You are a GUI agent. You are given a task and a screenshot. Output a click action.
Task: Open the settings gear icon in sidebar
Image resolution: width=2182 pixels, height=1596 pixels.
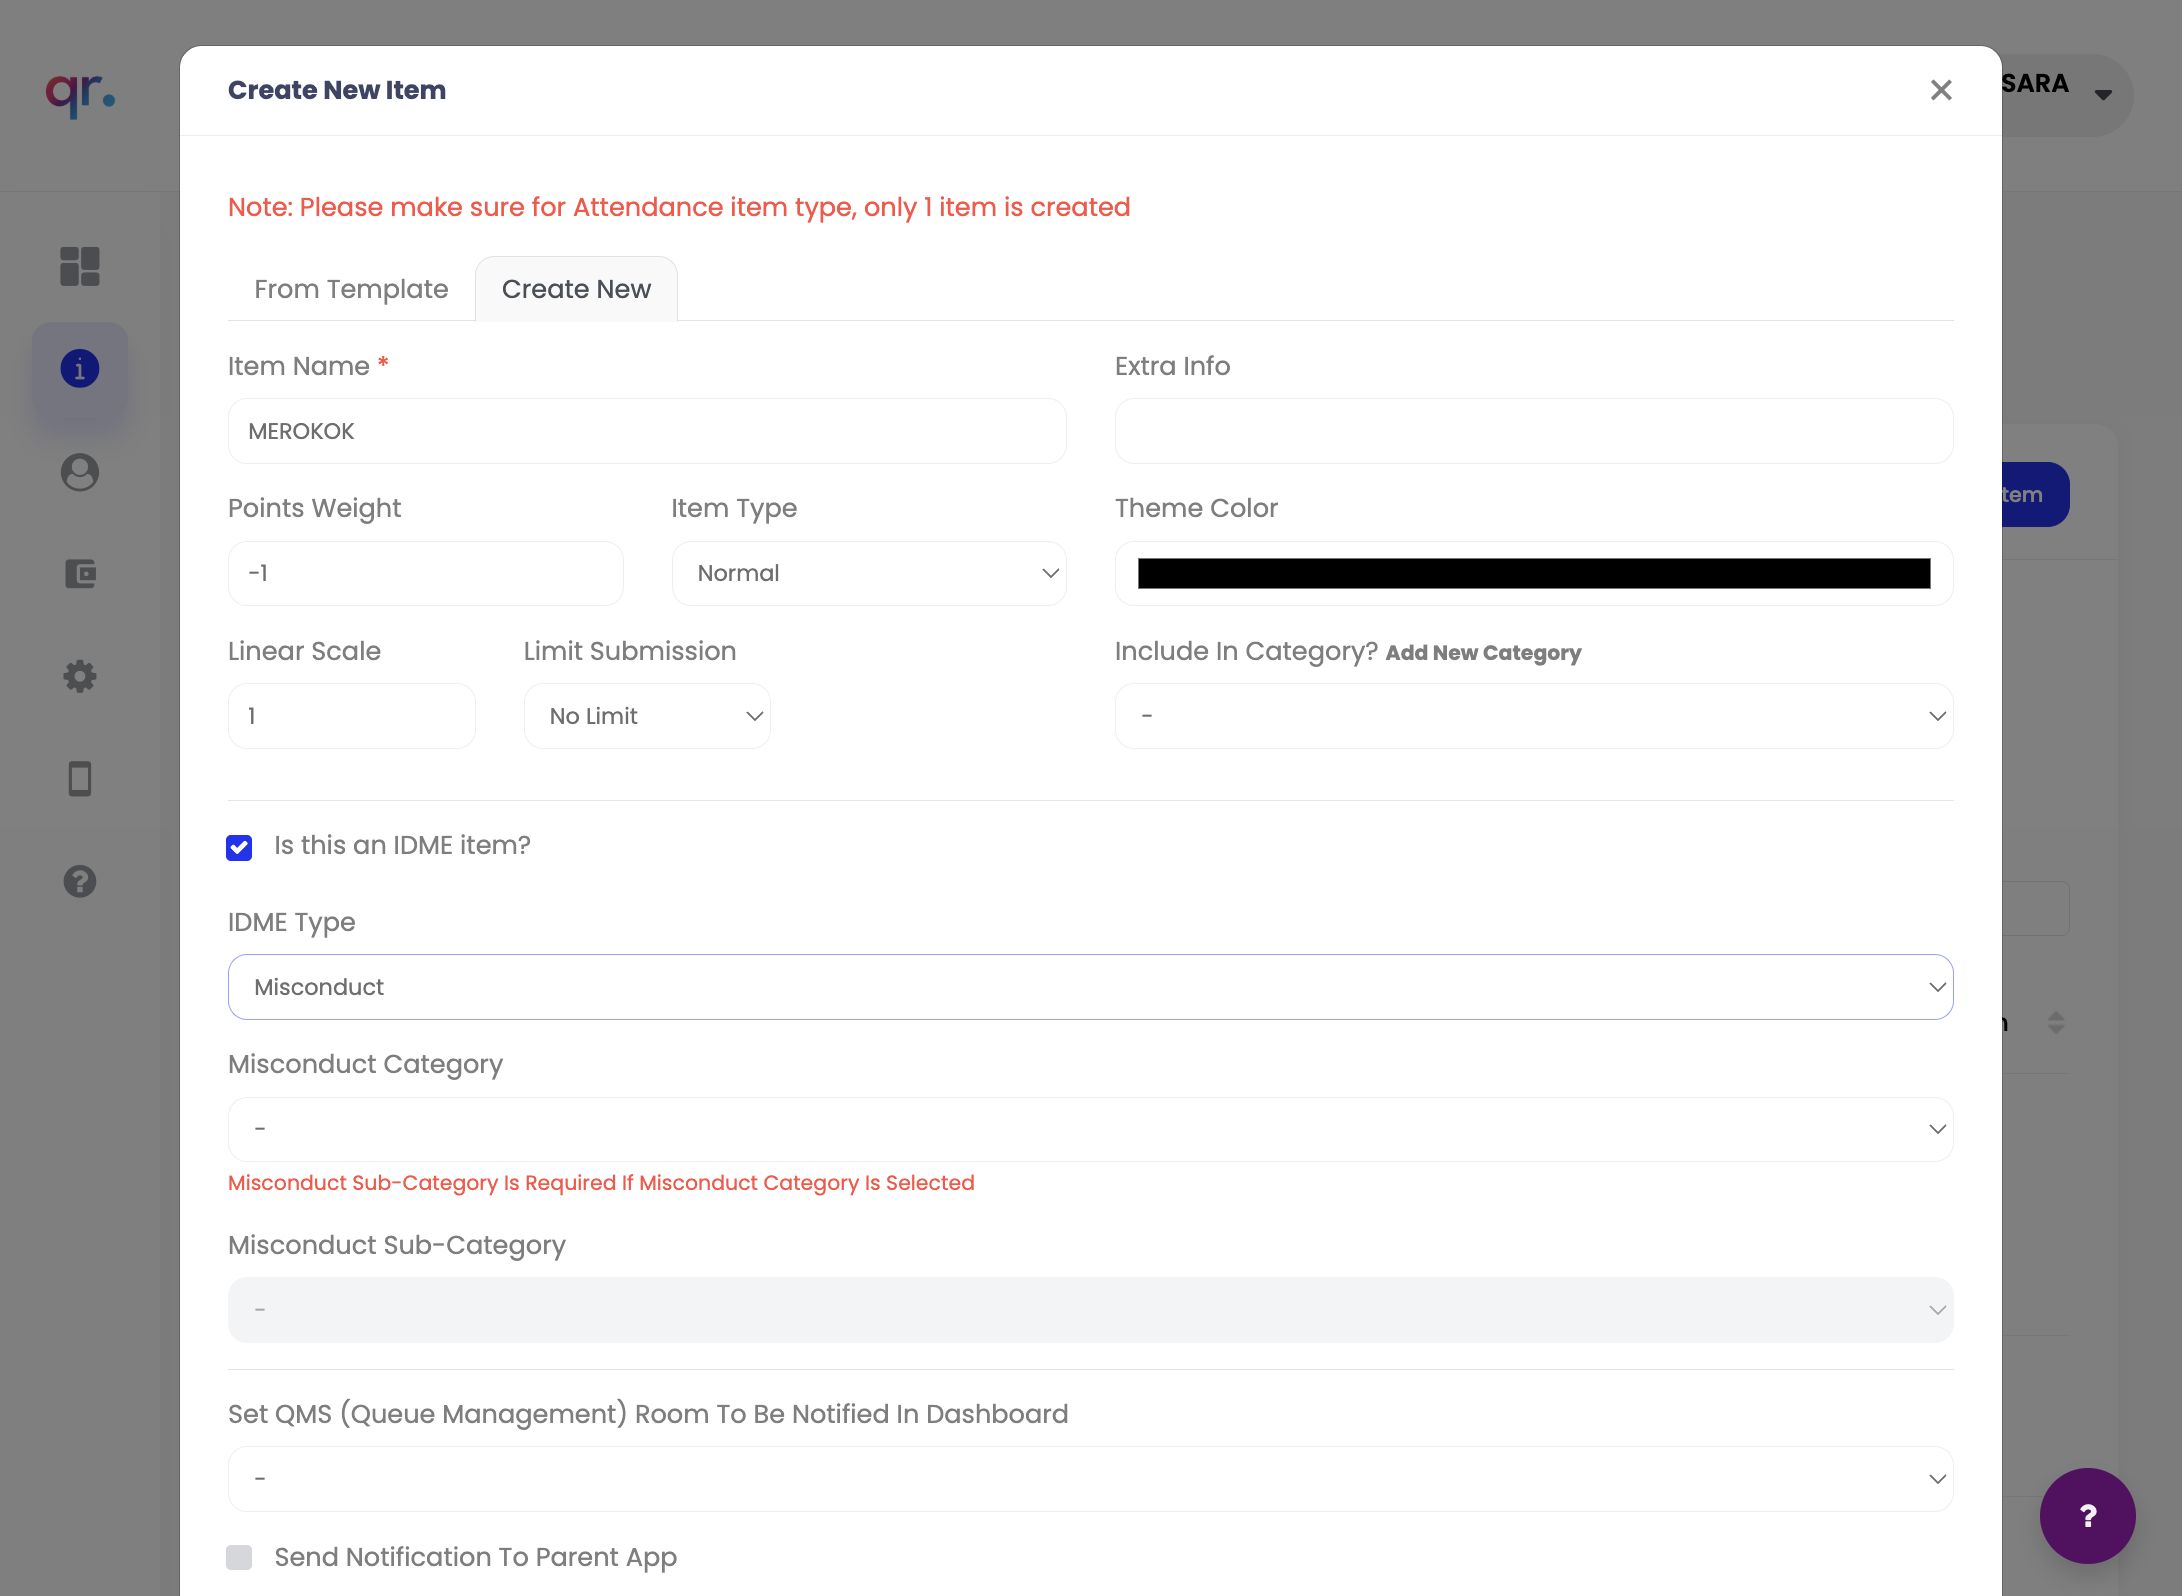(x=80, y=677)
